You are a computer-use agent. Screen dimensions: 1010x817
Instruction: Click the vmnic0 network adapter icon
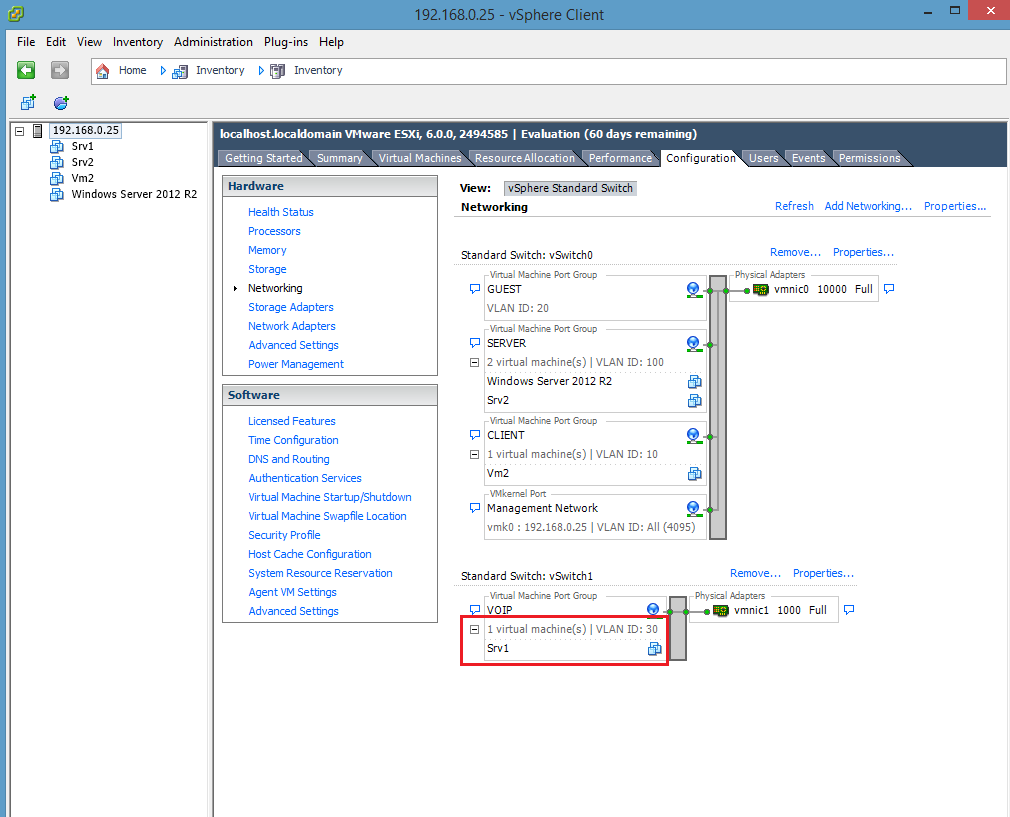coord(761,290)
